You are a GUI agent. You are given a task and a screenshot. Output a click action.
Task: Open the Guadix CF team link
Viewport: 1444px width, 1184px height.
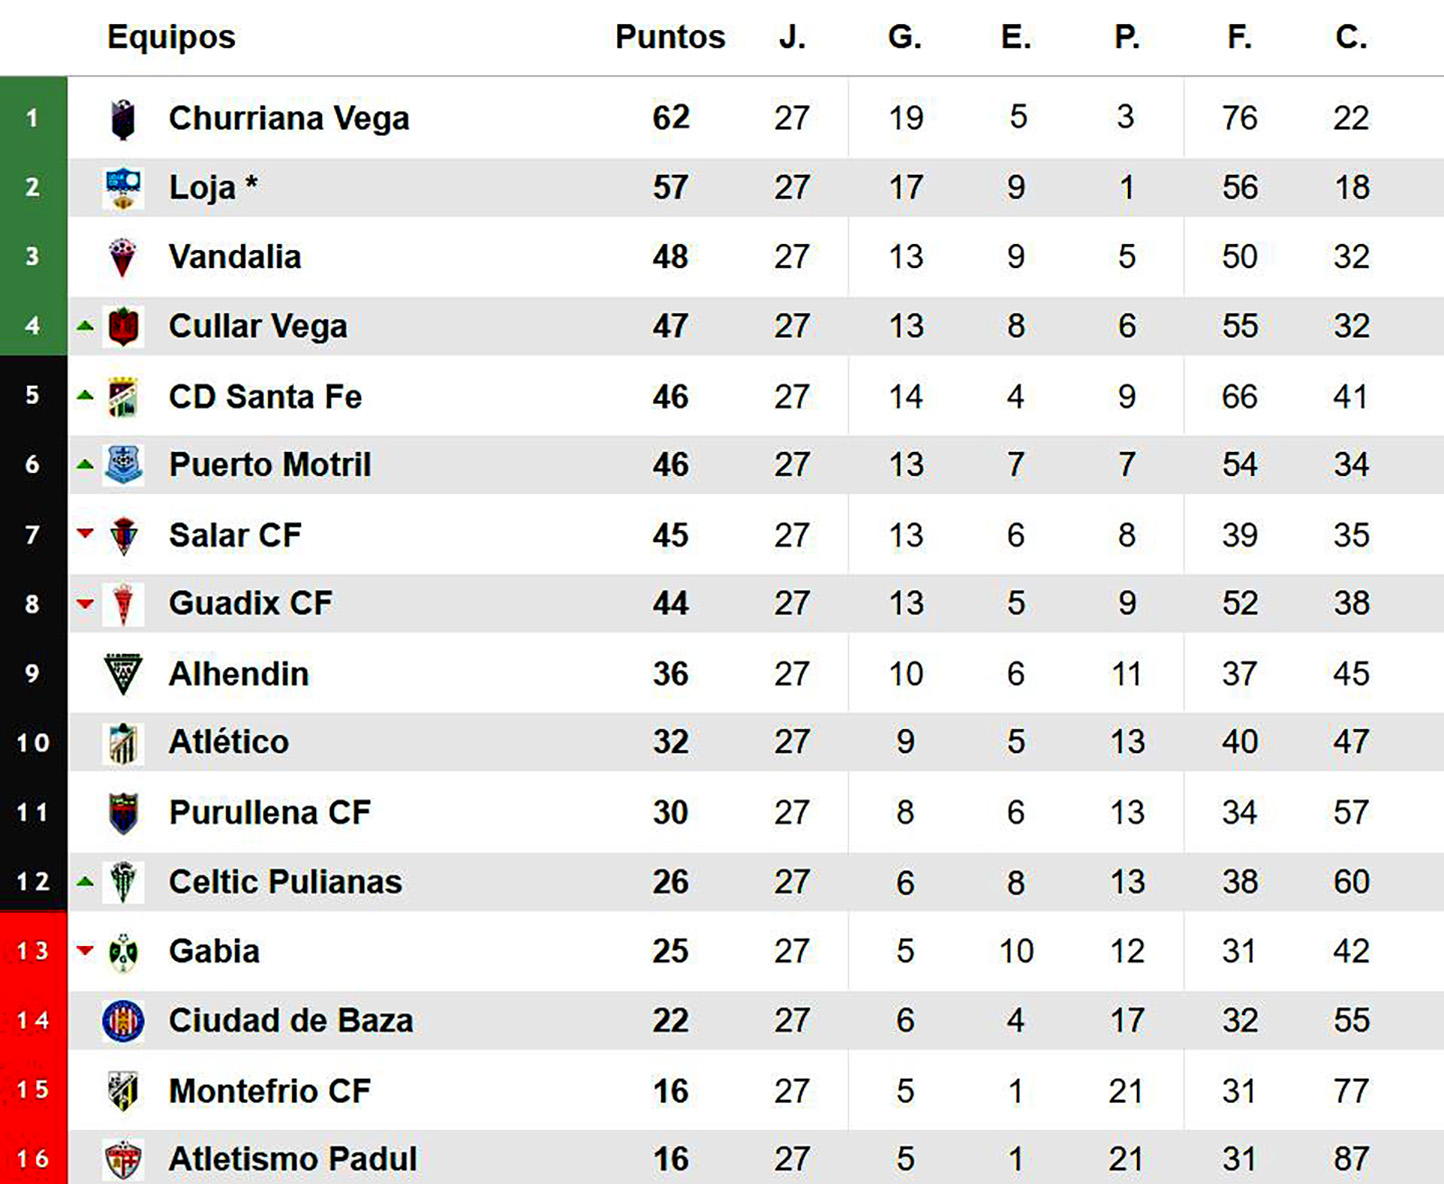[x=250, y=604]
